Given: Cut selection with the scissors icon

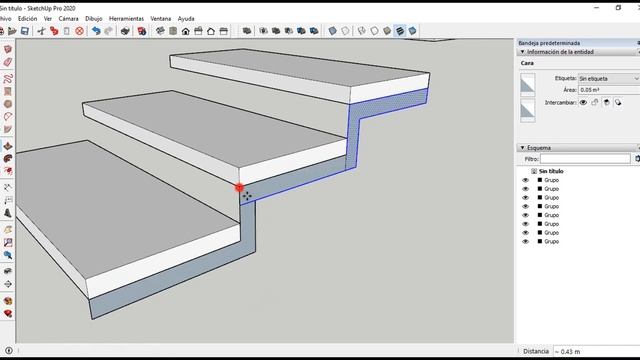Looking at the screenshot, I should (x=41, y=31).
